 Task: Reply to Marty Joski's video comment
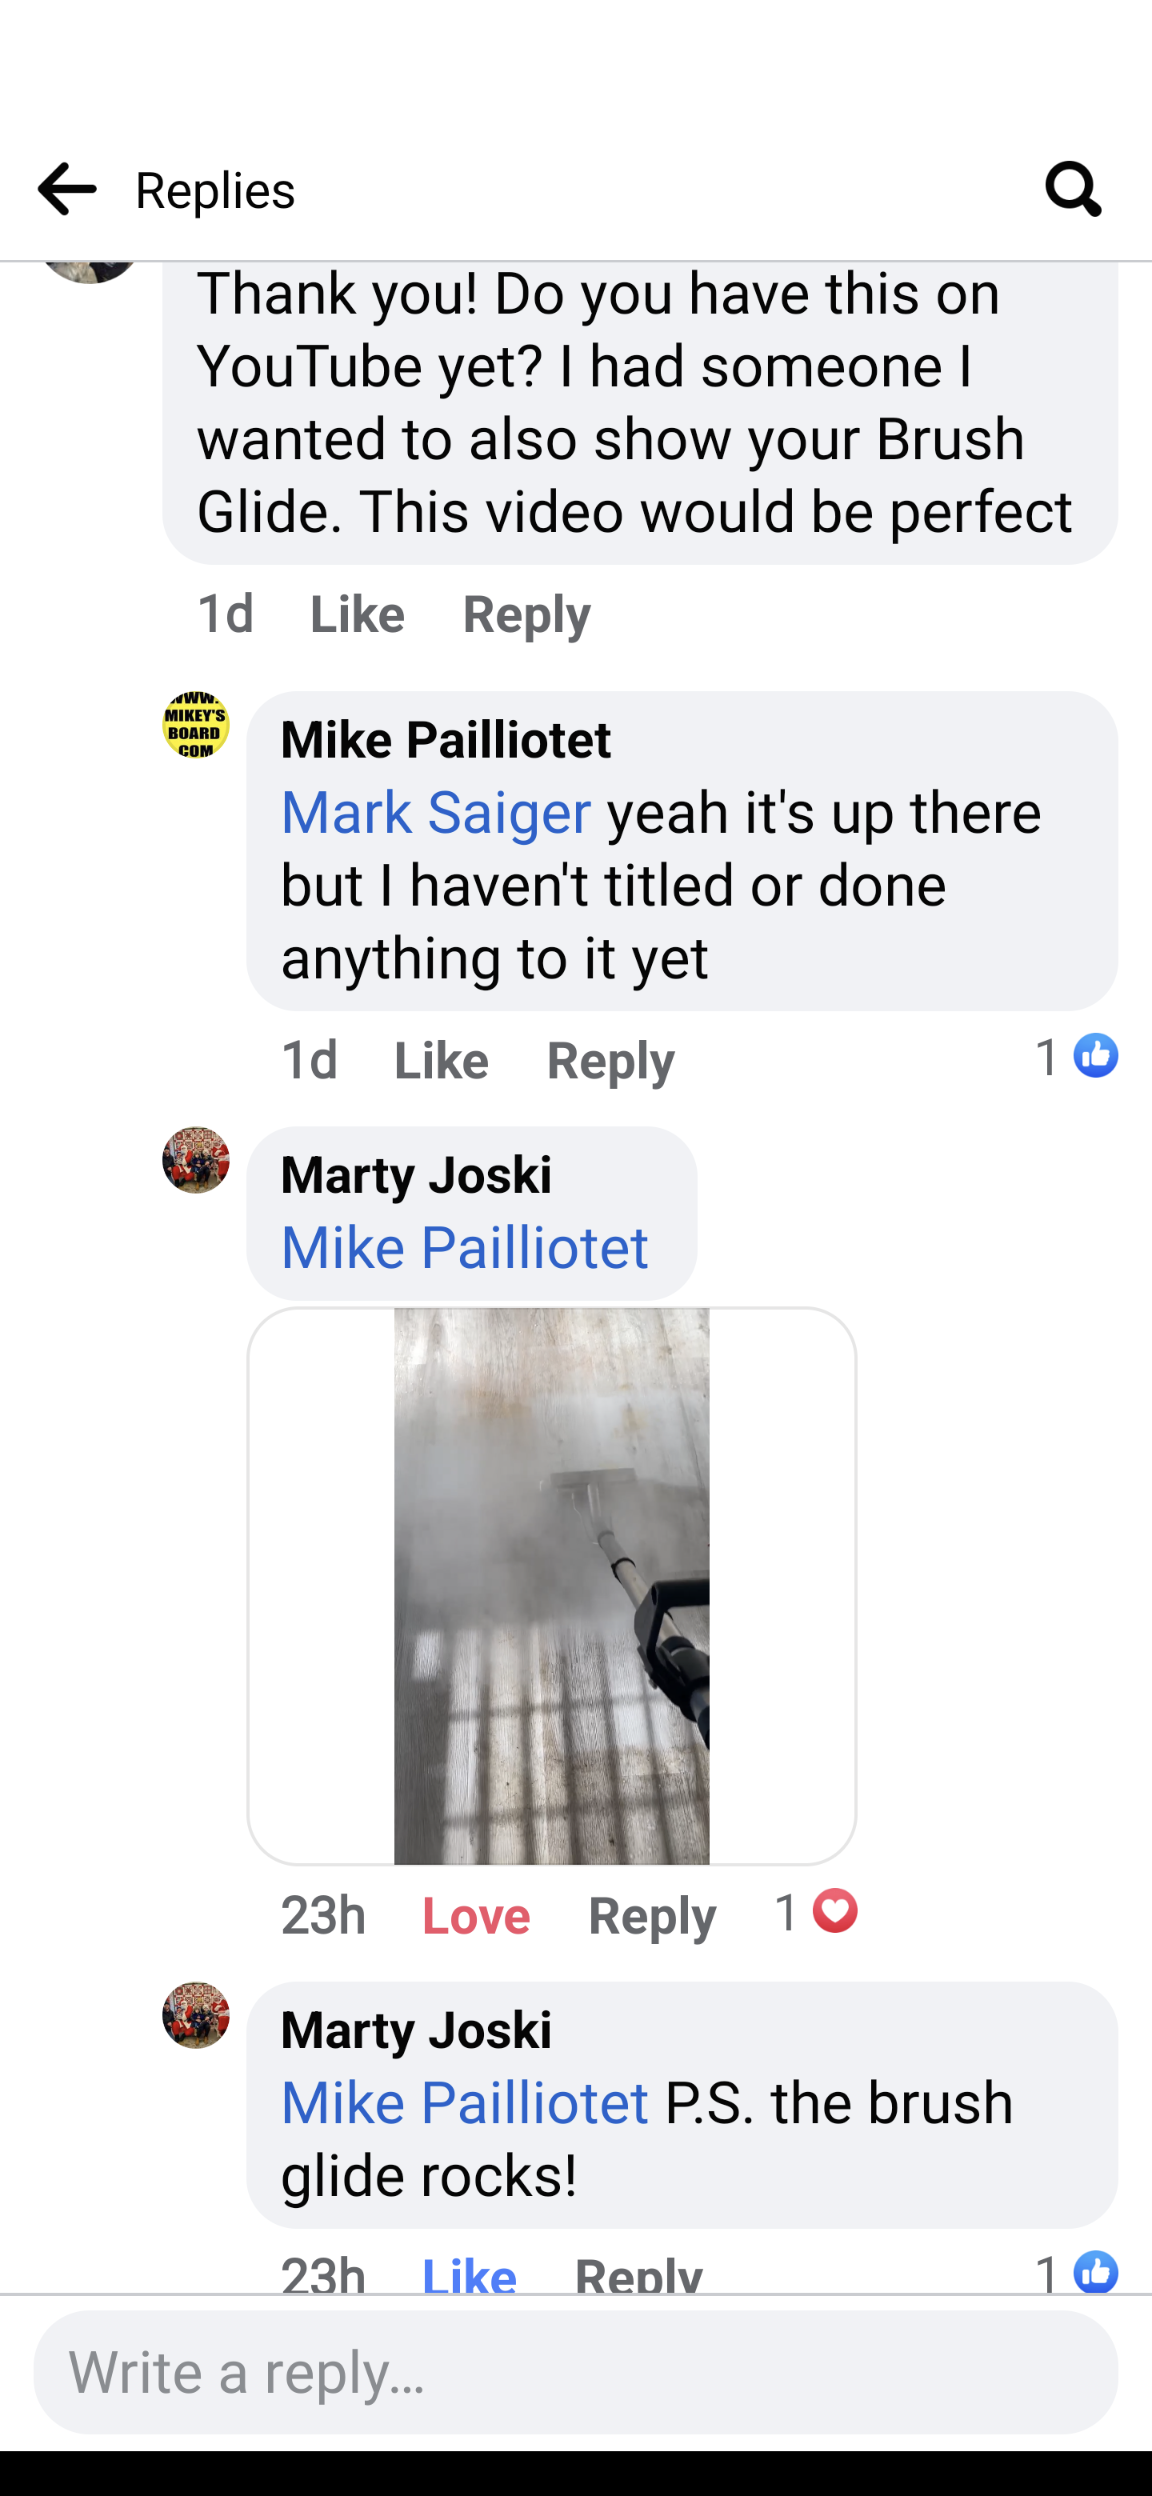[652, 1916]
